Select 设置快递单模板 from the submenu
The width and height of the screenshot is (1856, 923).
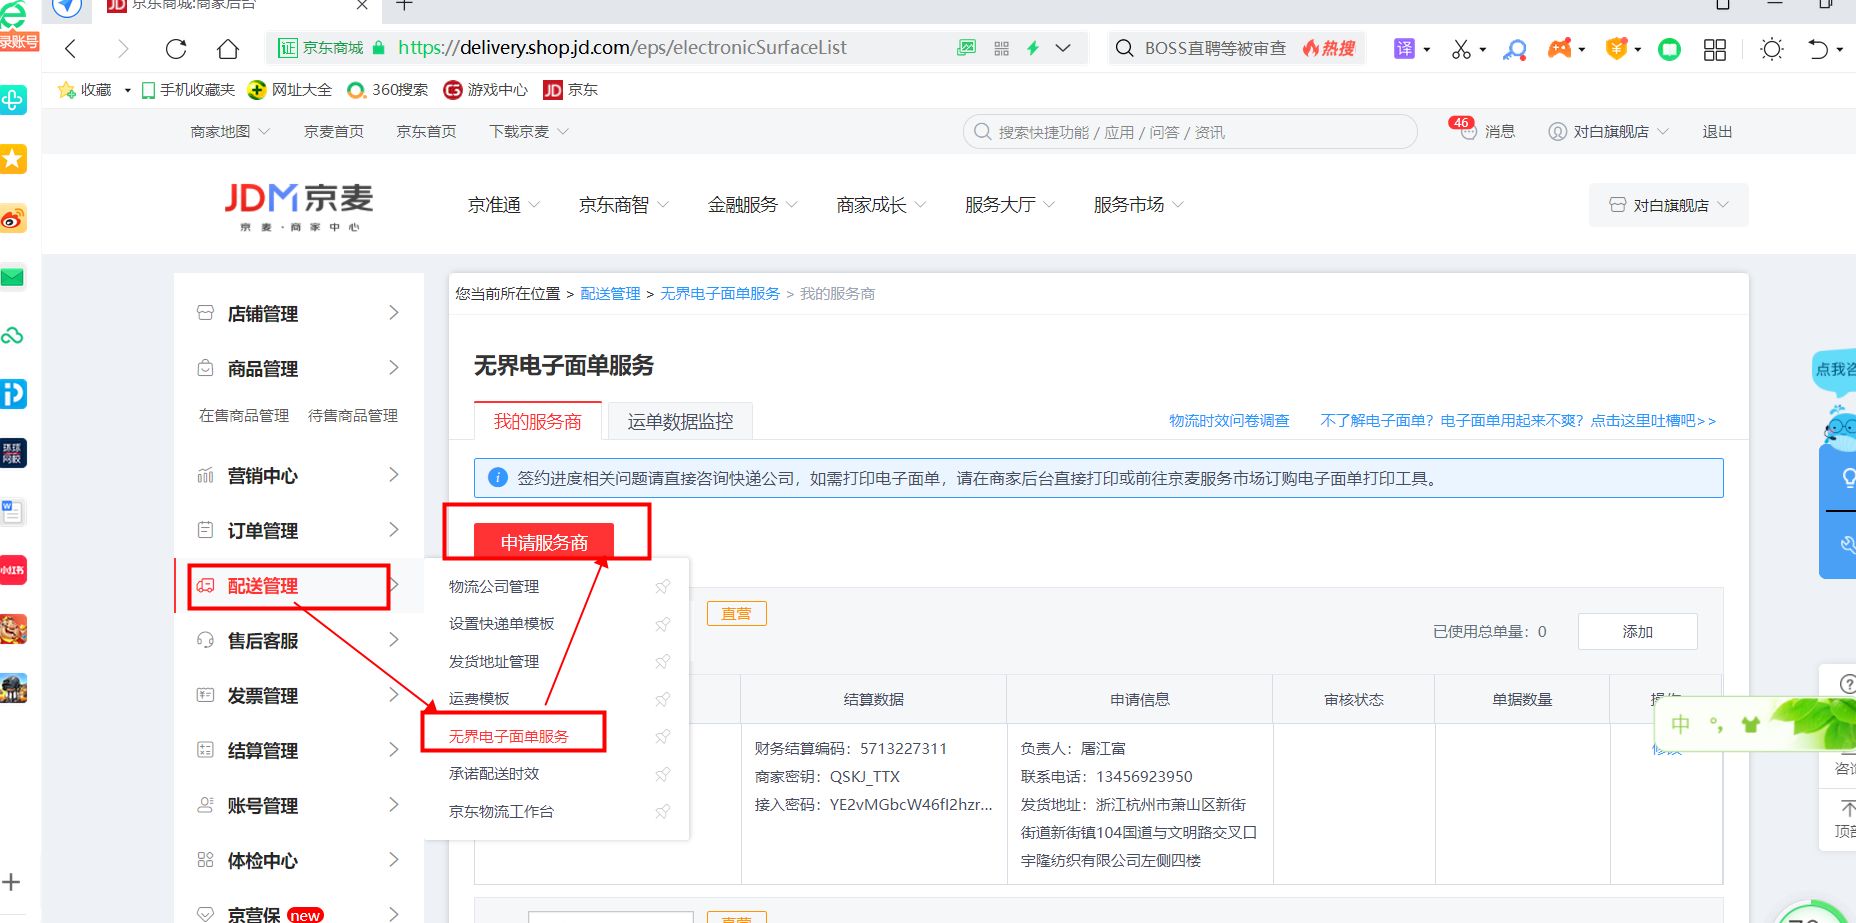pos(501,624)
